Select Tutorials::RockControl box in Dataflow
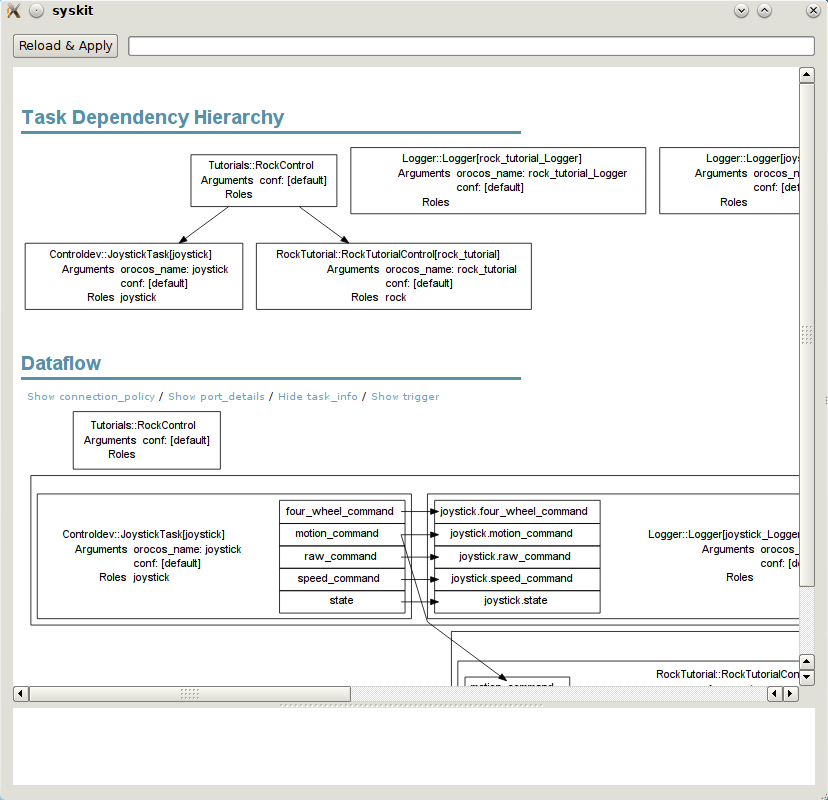 click(x=147, y=440)
